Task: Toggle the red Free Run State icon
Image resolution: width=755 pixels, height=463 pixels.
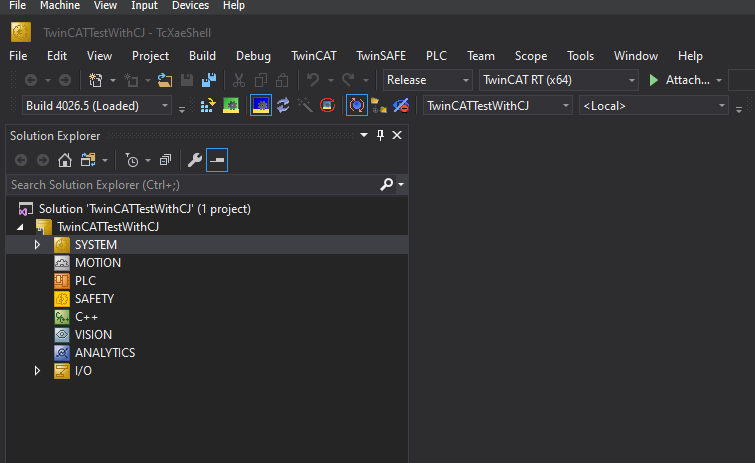Action: pos(327,105)
